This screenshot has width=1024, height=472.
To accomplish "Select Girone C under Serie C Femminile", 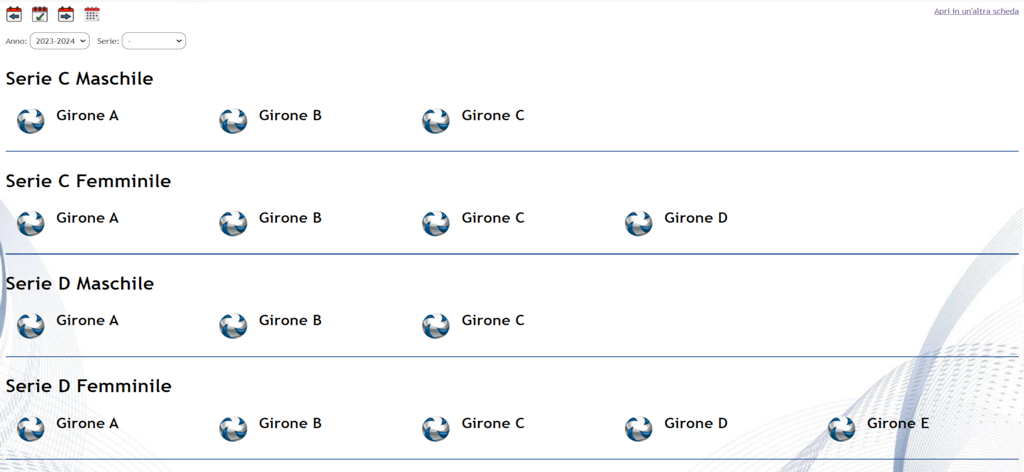I will pyautogui.click(x=493, y=218).
